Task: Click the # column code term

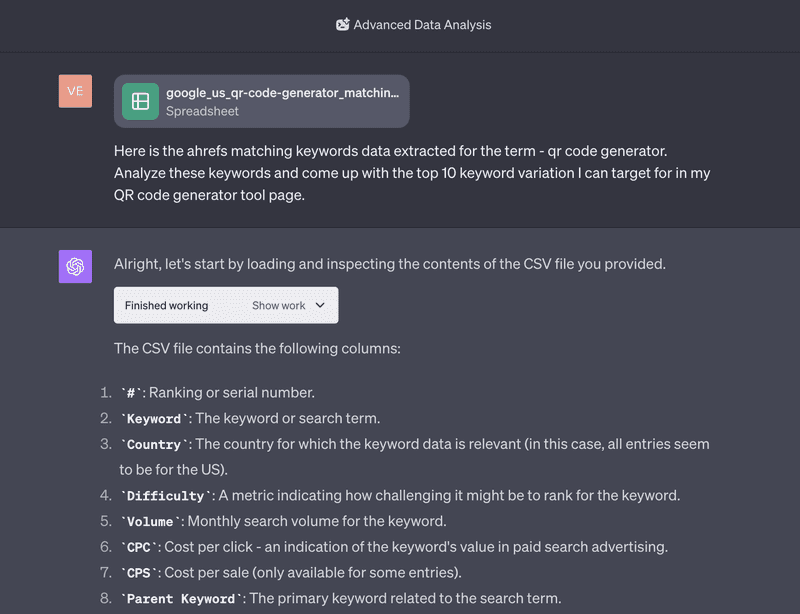Action: 131,393
